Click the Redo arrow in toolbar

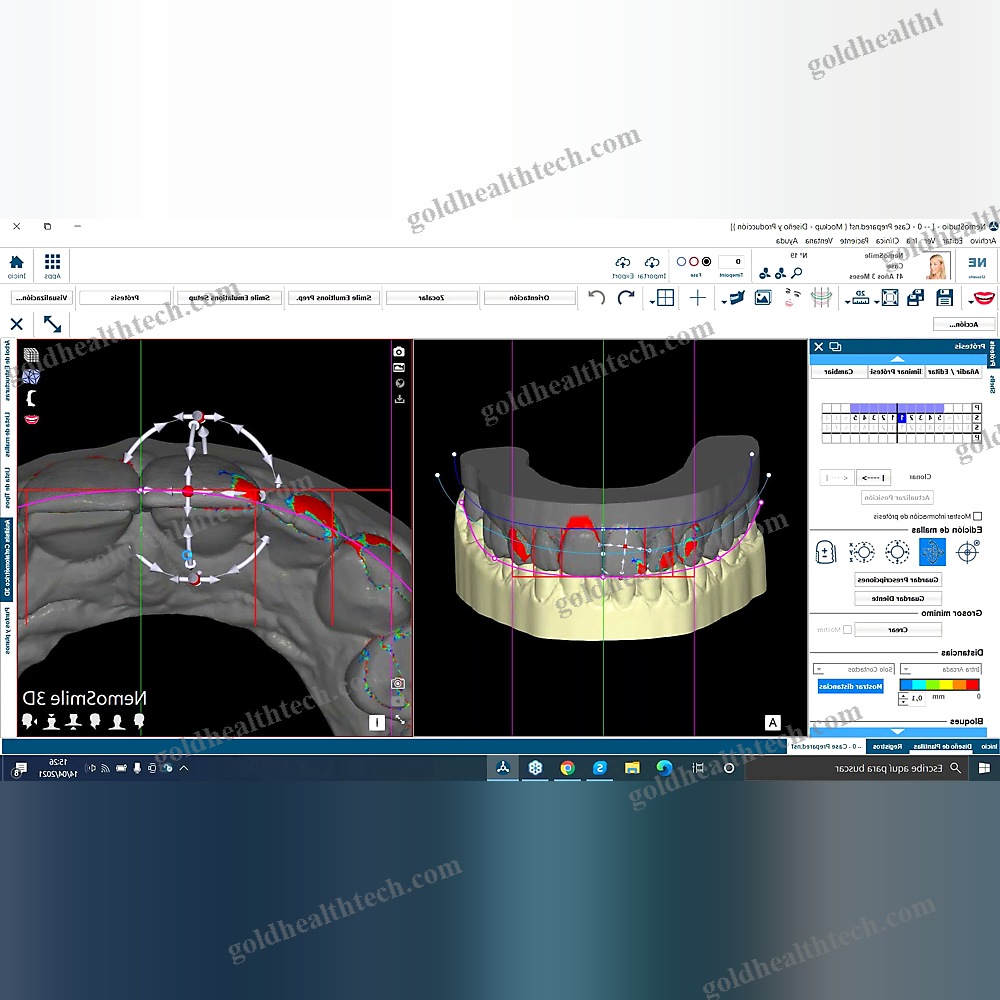click(626, 297)
